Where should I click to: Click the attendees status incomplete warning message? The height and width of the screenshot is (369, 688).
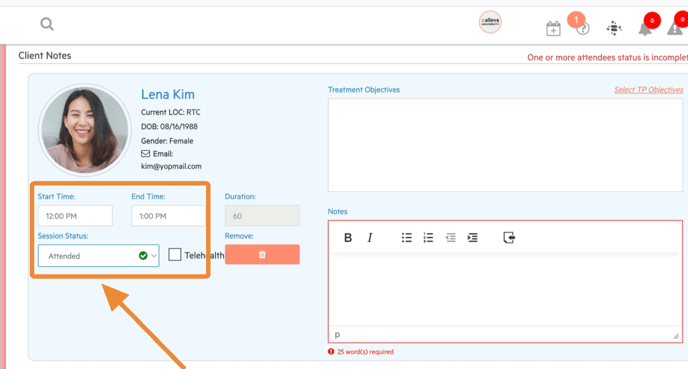607,57
